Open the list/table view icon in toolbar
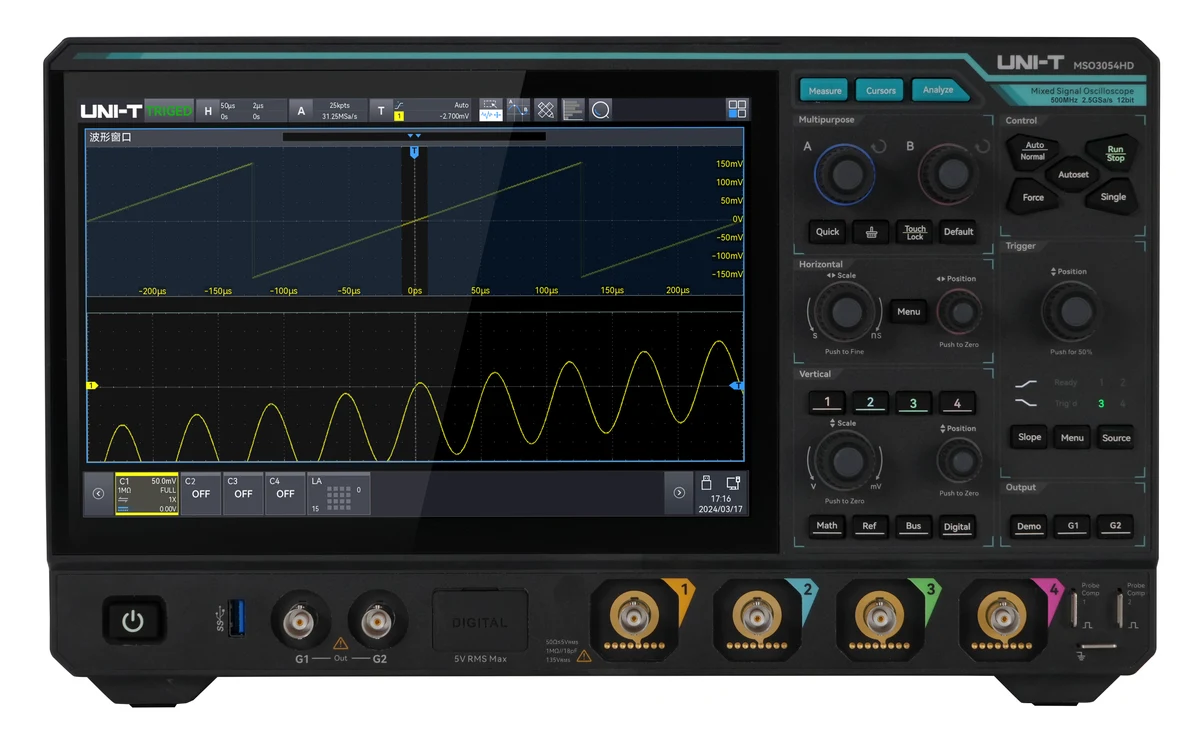The height and width of the screenshot is (754, 1200). click(x=573, y=110)
